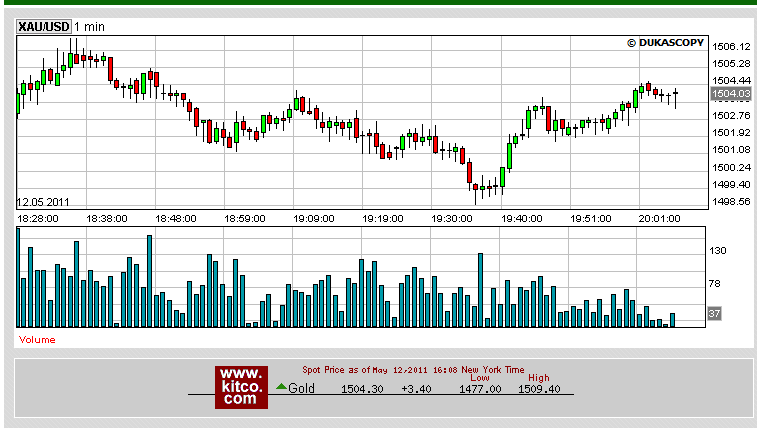The image size is (757, 435).
Task: Click the gray volume tag 37
Action: 715,314
